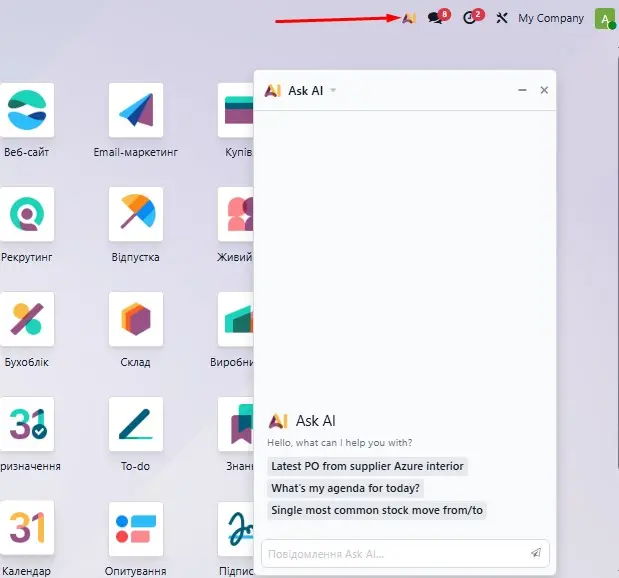Open the Веб-сайт app
Viewport: 619px width, 578px height.
27,110
